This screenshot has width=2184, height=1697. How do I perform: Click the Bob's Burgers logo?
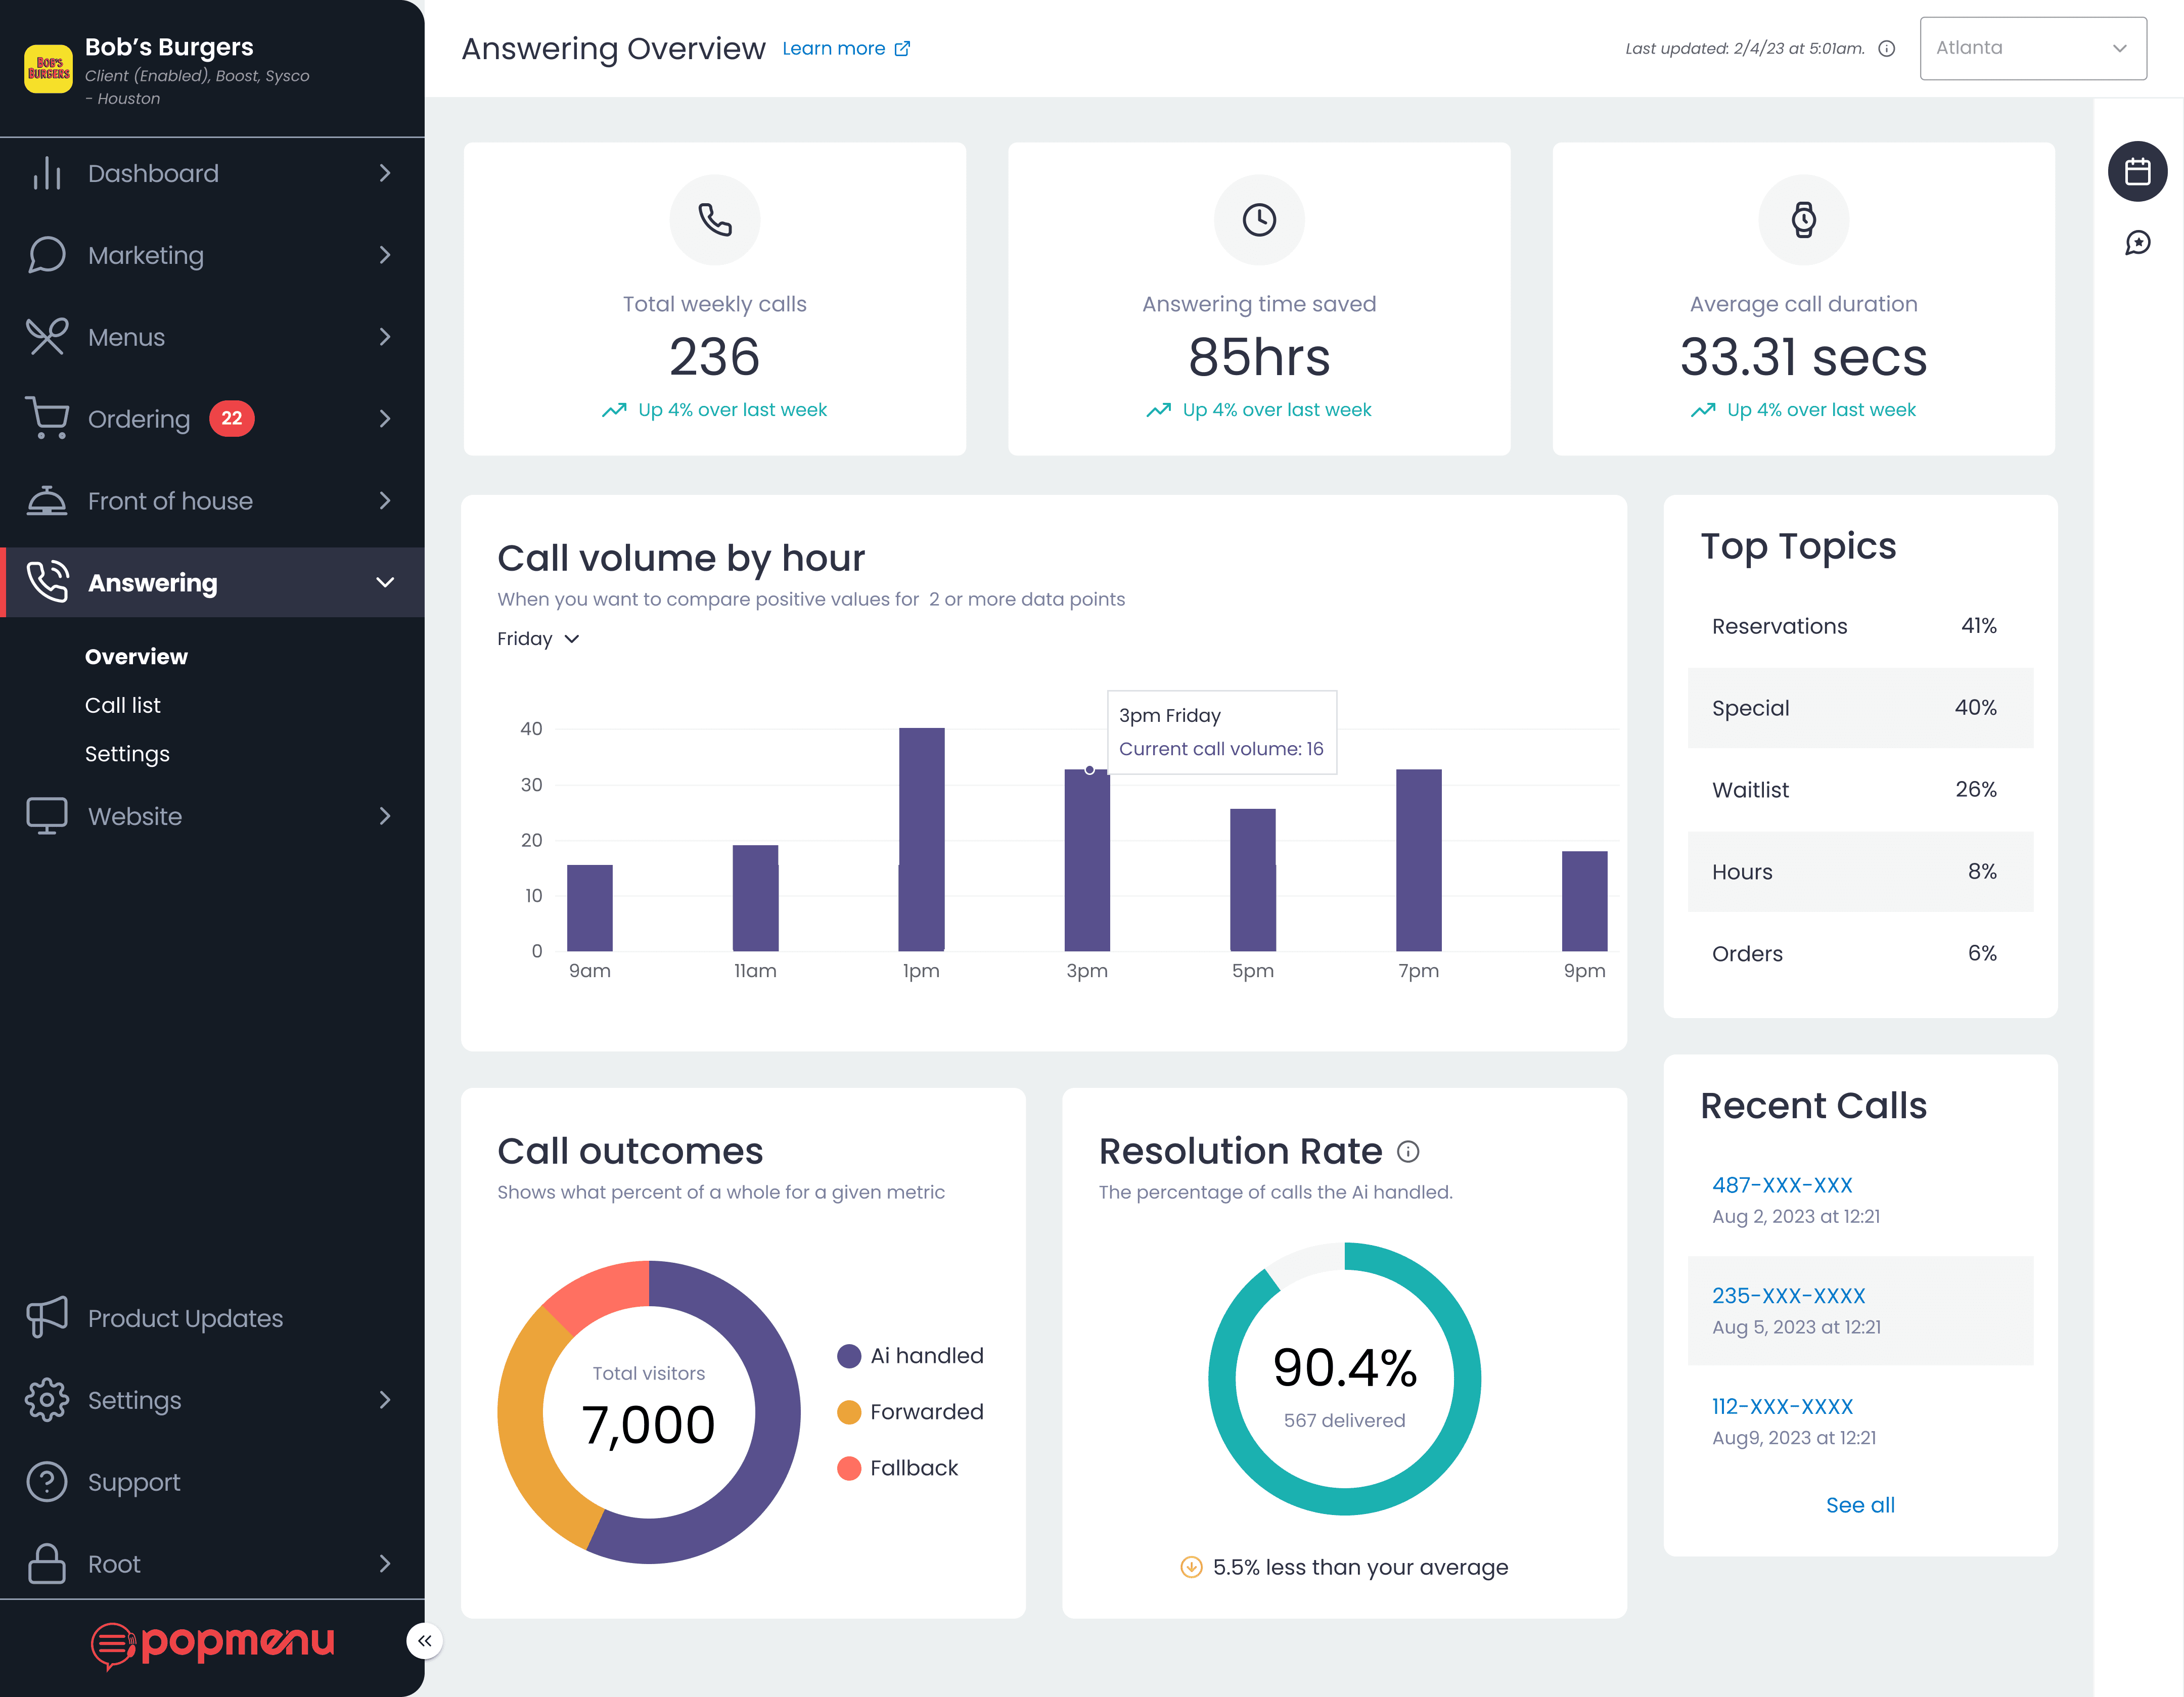pos(48,69)
